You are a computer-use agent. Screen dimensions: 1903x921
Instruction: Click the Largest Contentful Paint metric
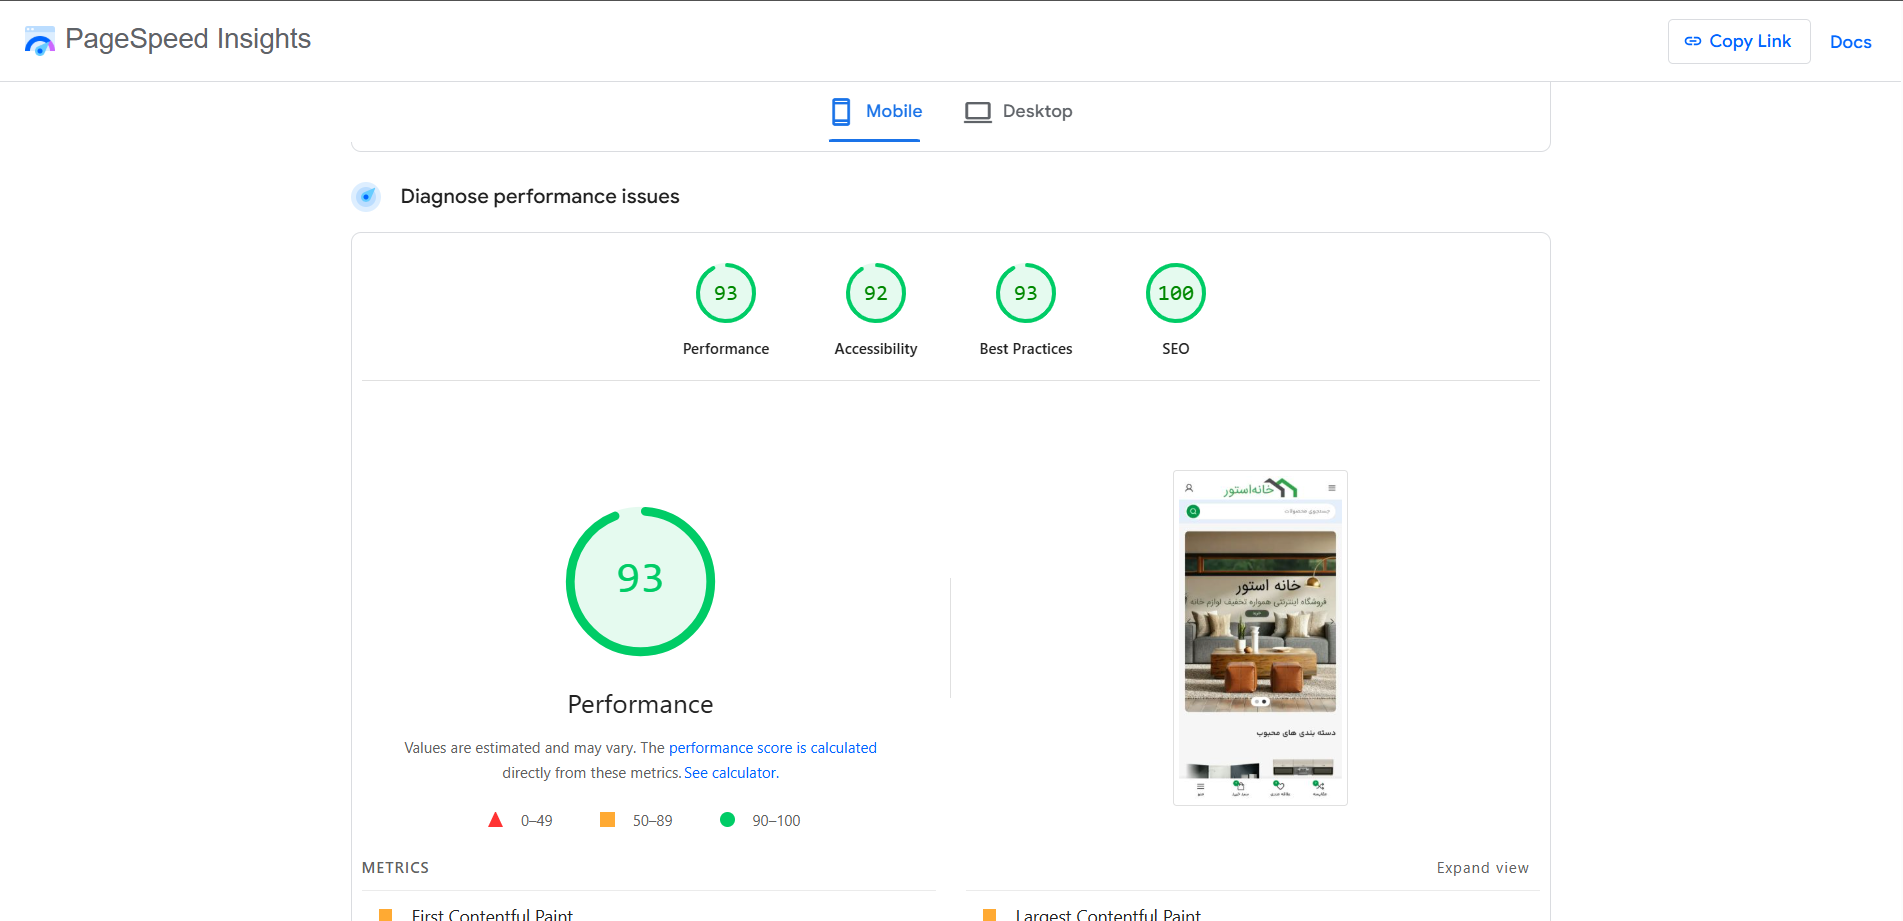point(1108,914)
